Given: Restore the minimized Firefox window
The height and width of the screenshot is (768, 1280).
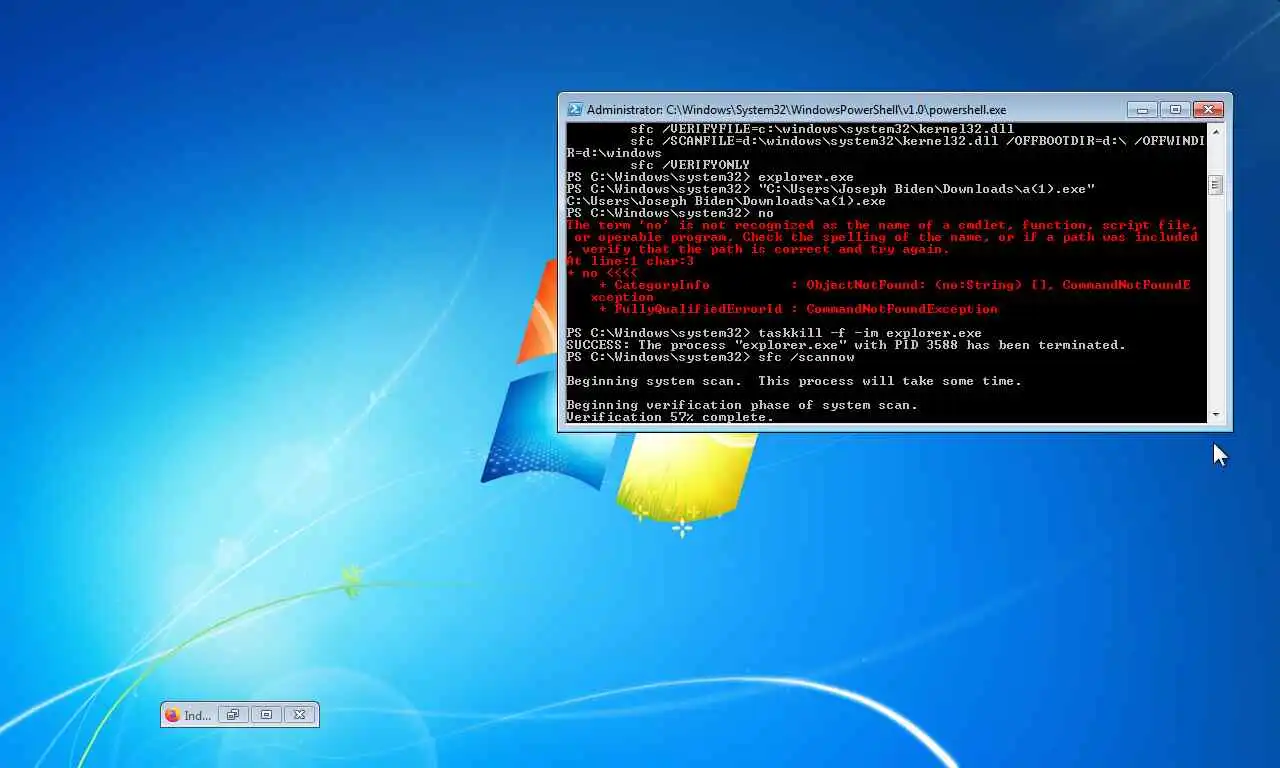Looking at the screenshot, I should pyautogui.click(x=232, y=715).
